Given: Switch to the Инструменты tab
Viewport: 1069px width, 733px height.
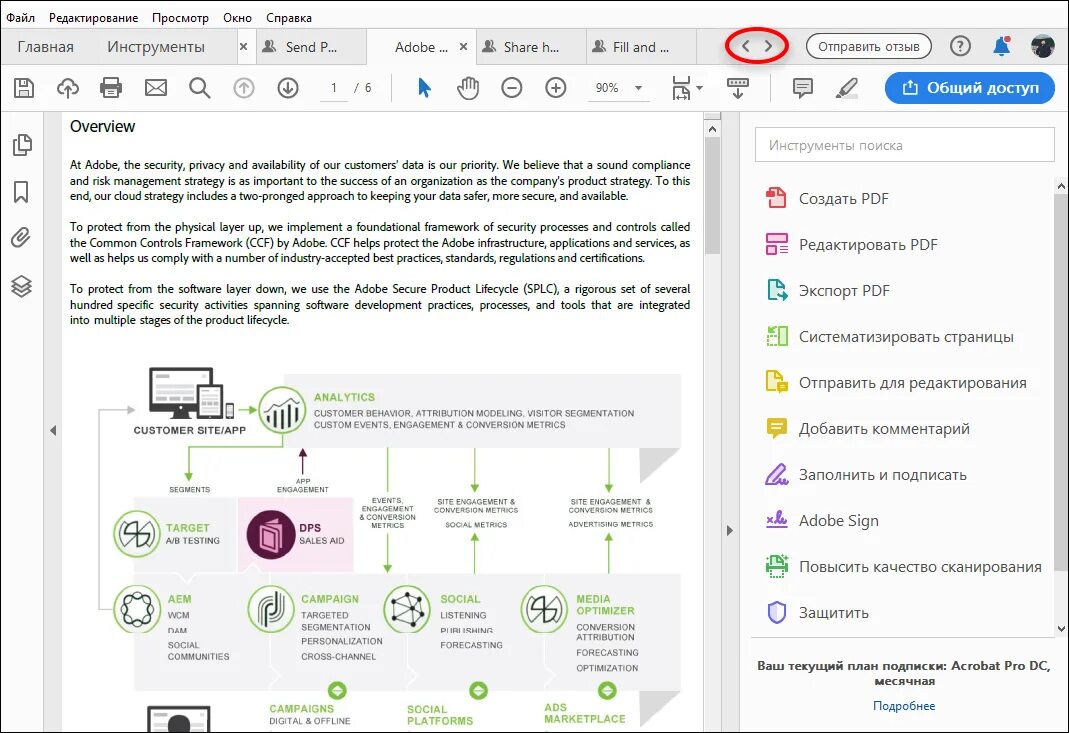Looking at the screenshot, I should [156, 46].
